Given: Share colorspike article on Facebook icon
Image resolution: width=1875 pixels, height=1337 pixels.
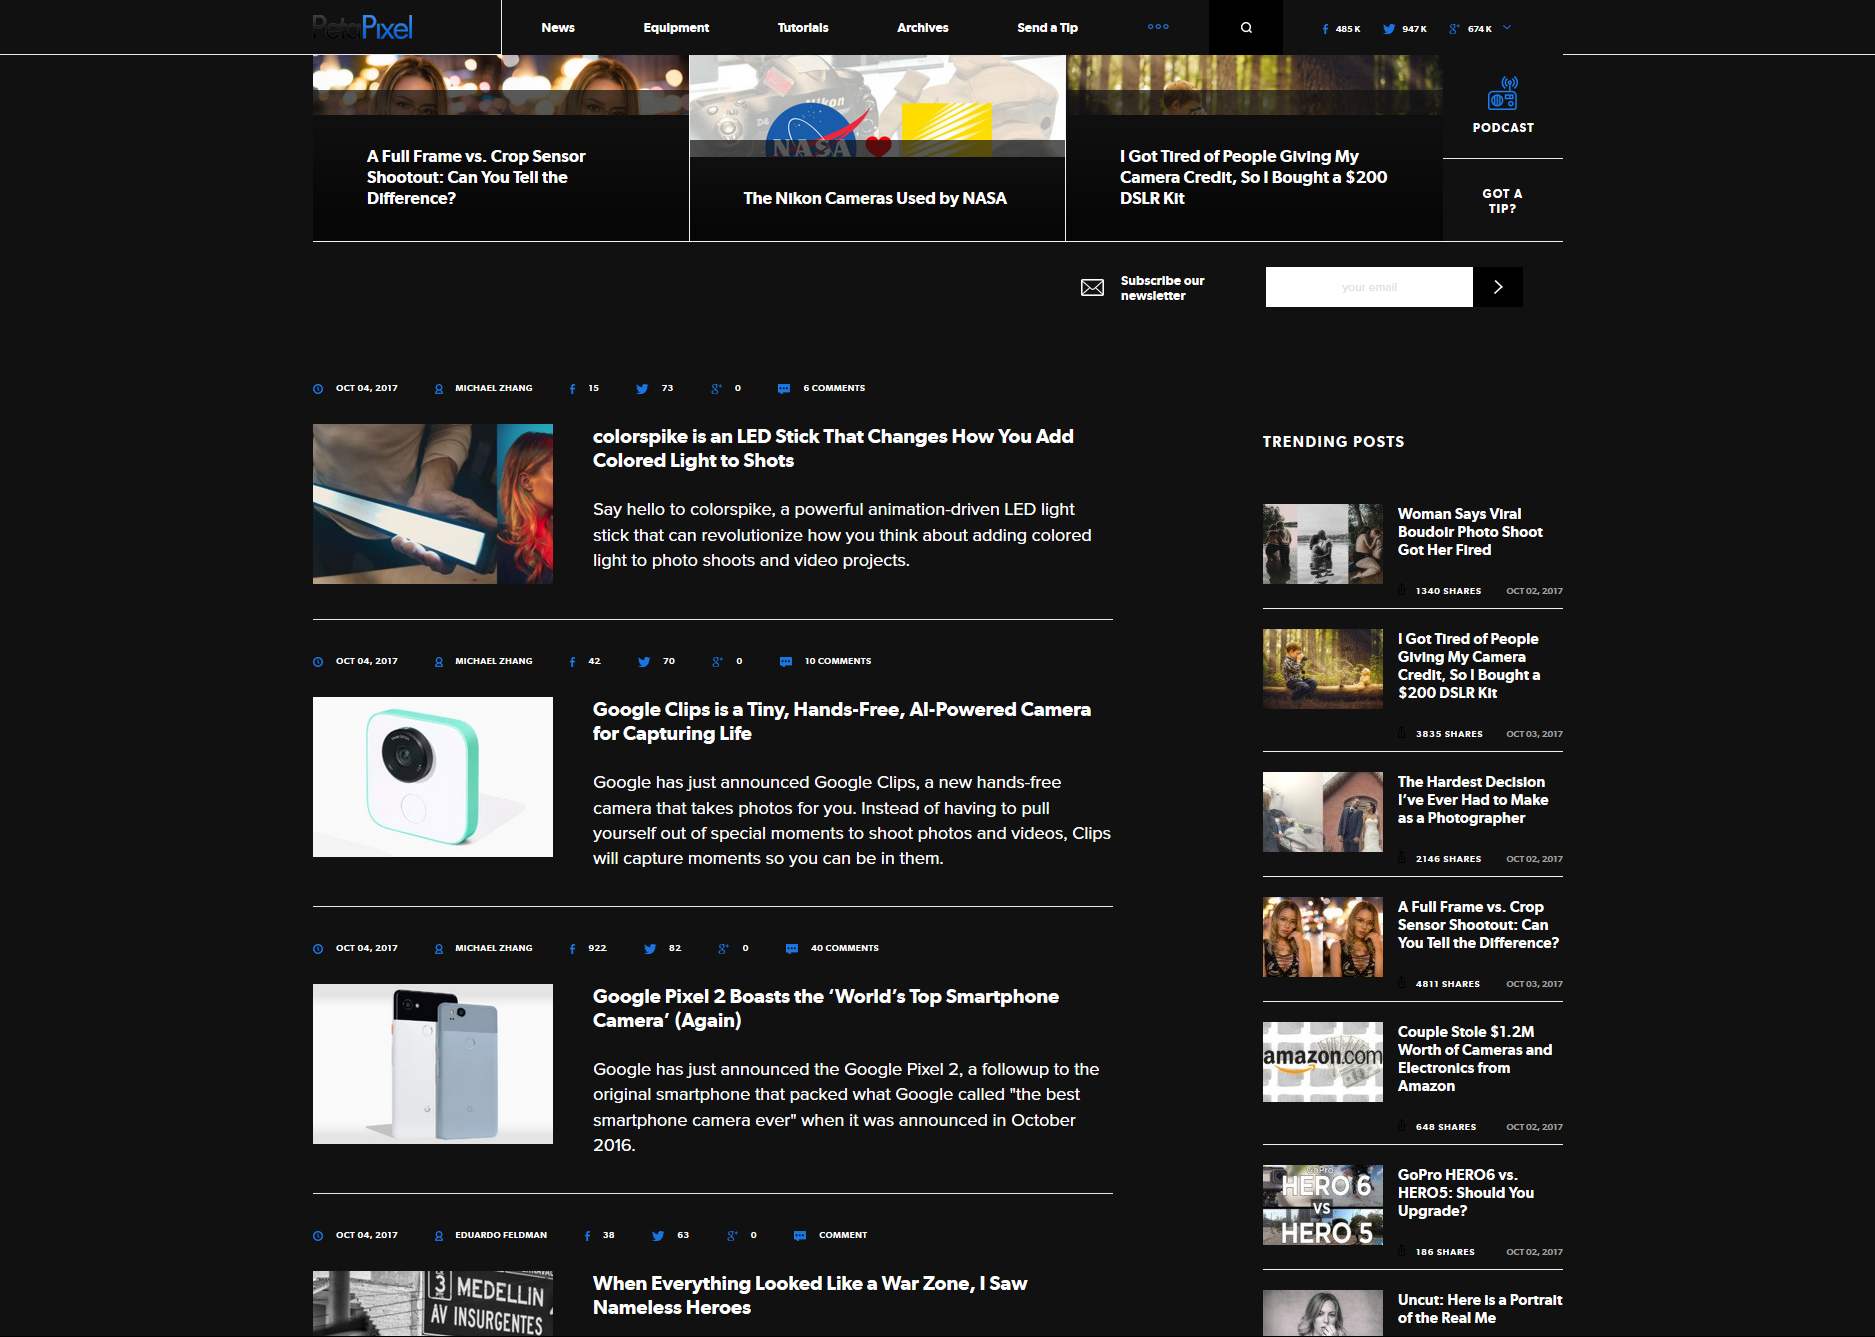Looking at the screenshot, I should tap(572, 388).
